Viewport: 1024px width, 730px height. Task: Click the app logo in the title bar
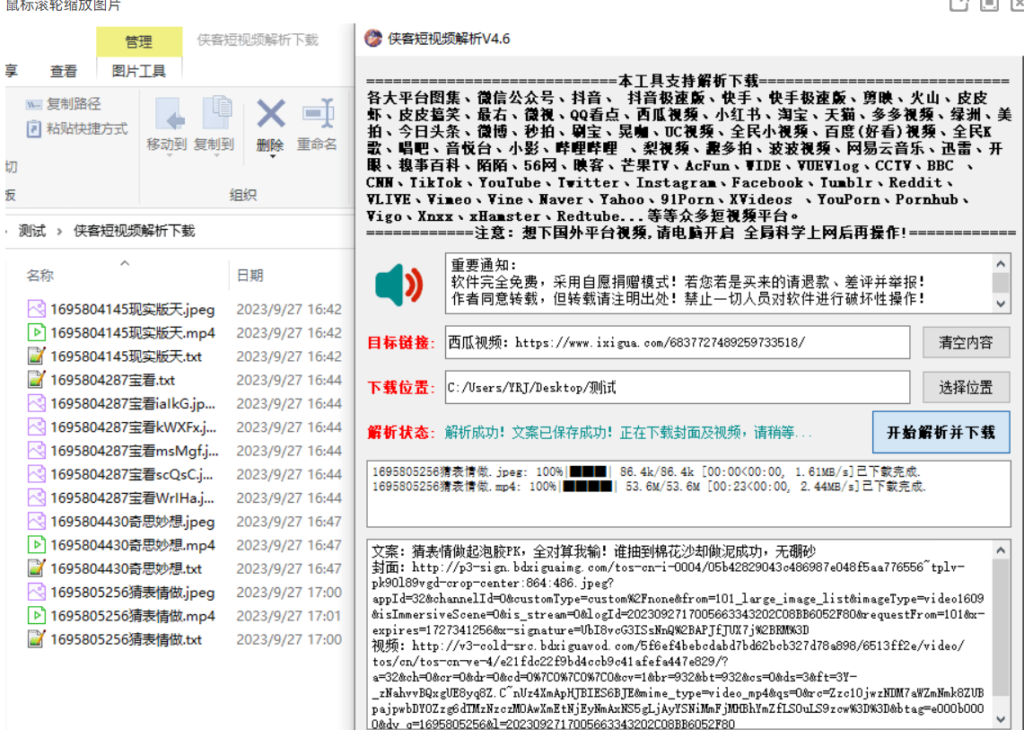pos(373,39)
